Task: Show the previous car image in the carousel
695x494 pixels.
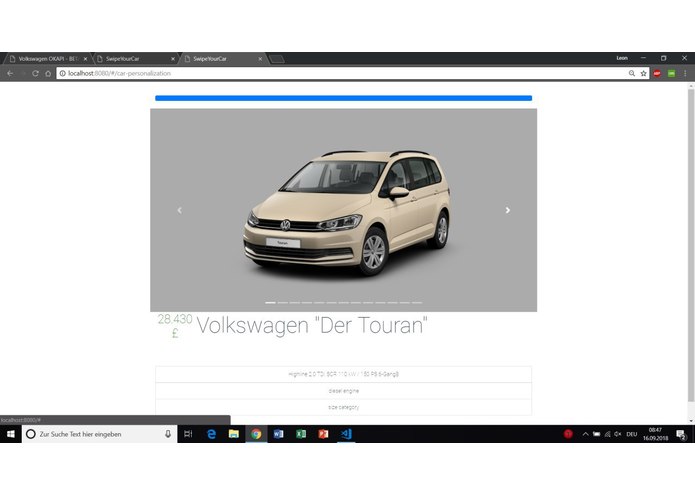Action: (x=180, y=210)
